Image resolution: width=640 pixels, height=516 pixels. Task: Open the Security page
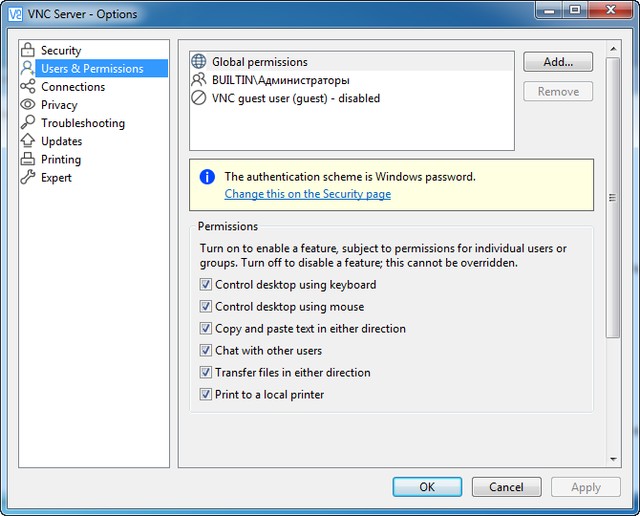pyautogui.click(x=61, y=50)
